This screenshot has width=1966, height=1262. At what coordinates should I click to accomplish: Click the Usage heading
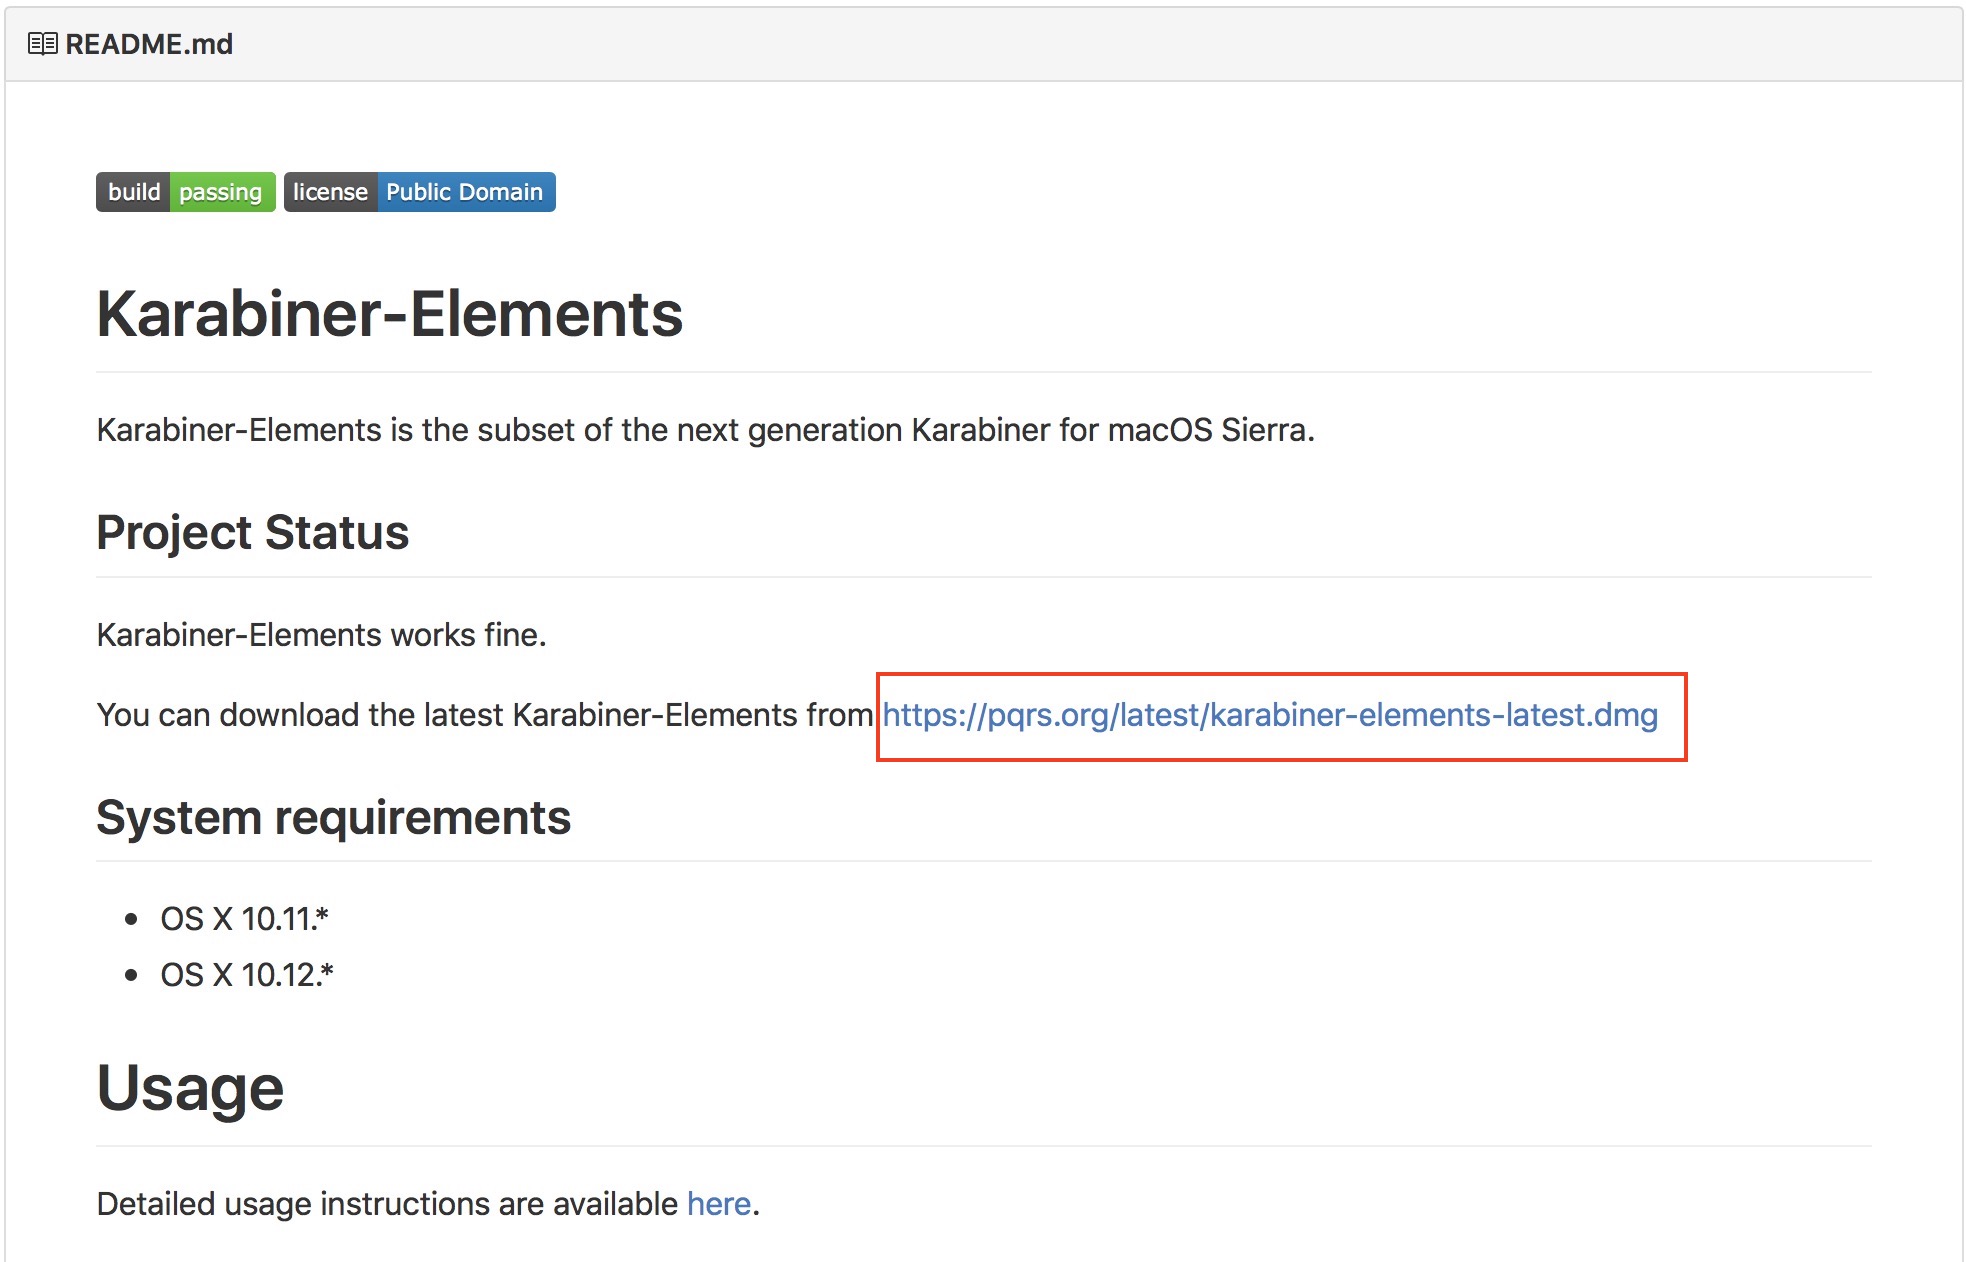tap(190, 1088)
